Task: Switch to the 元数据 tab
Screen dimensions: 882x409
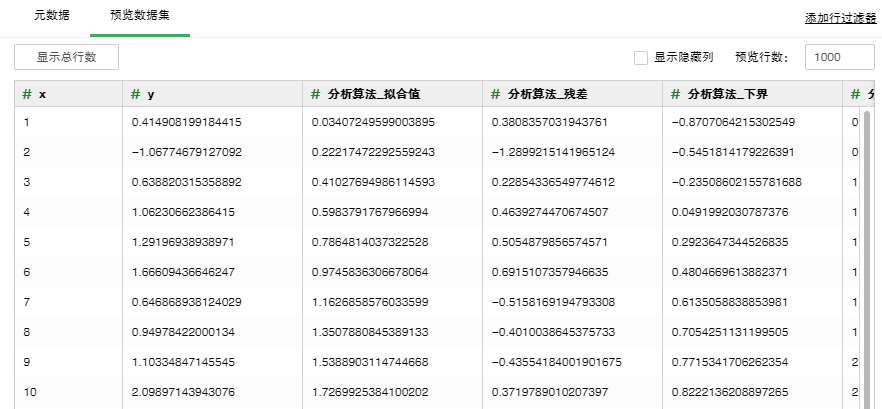Action: pyautogui.click(x=52, y=18)
